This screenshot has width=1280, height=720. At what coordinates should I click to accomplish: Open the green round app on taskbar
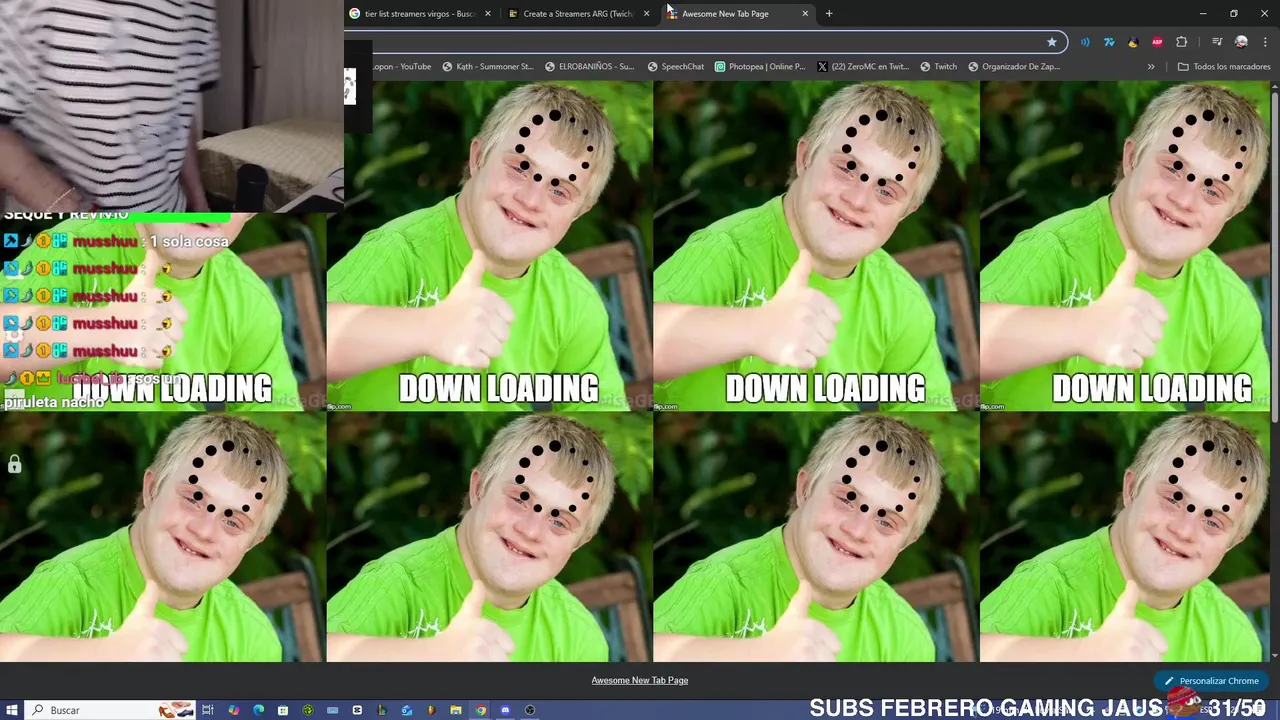point(308,710)
